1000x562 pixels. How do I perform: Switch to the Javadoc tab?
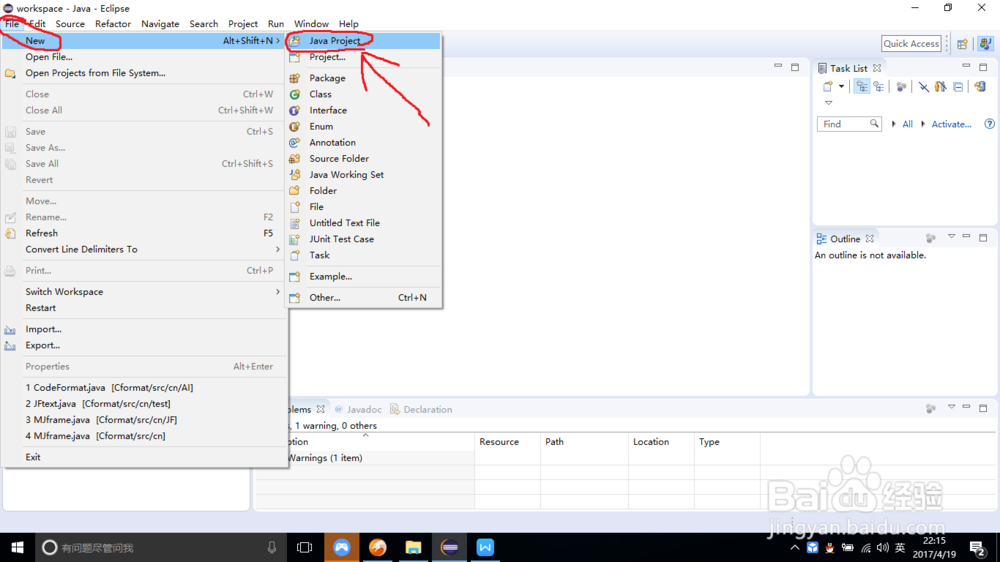click(x=358, y=410)
